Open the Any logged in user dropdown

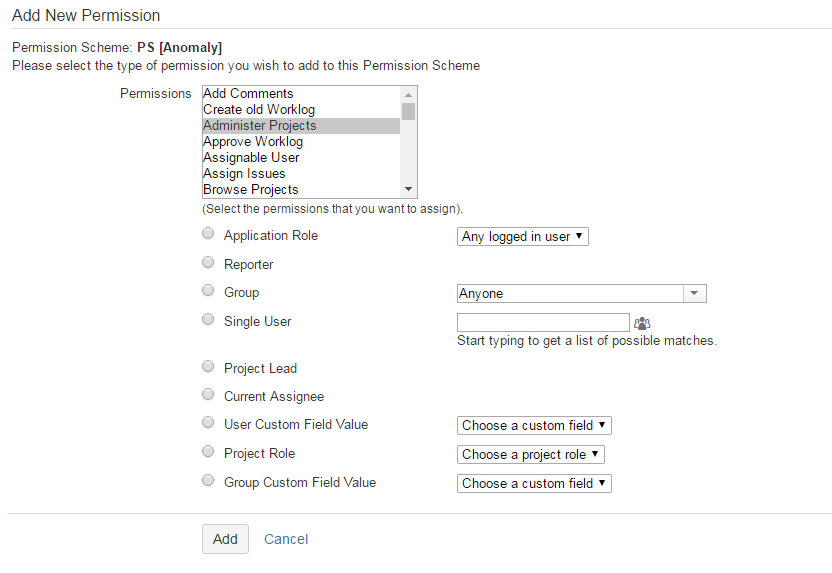tap(523, 237)
